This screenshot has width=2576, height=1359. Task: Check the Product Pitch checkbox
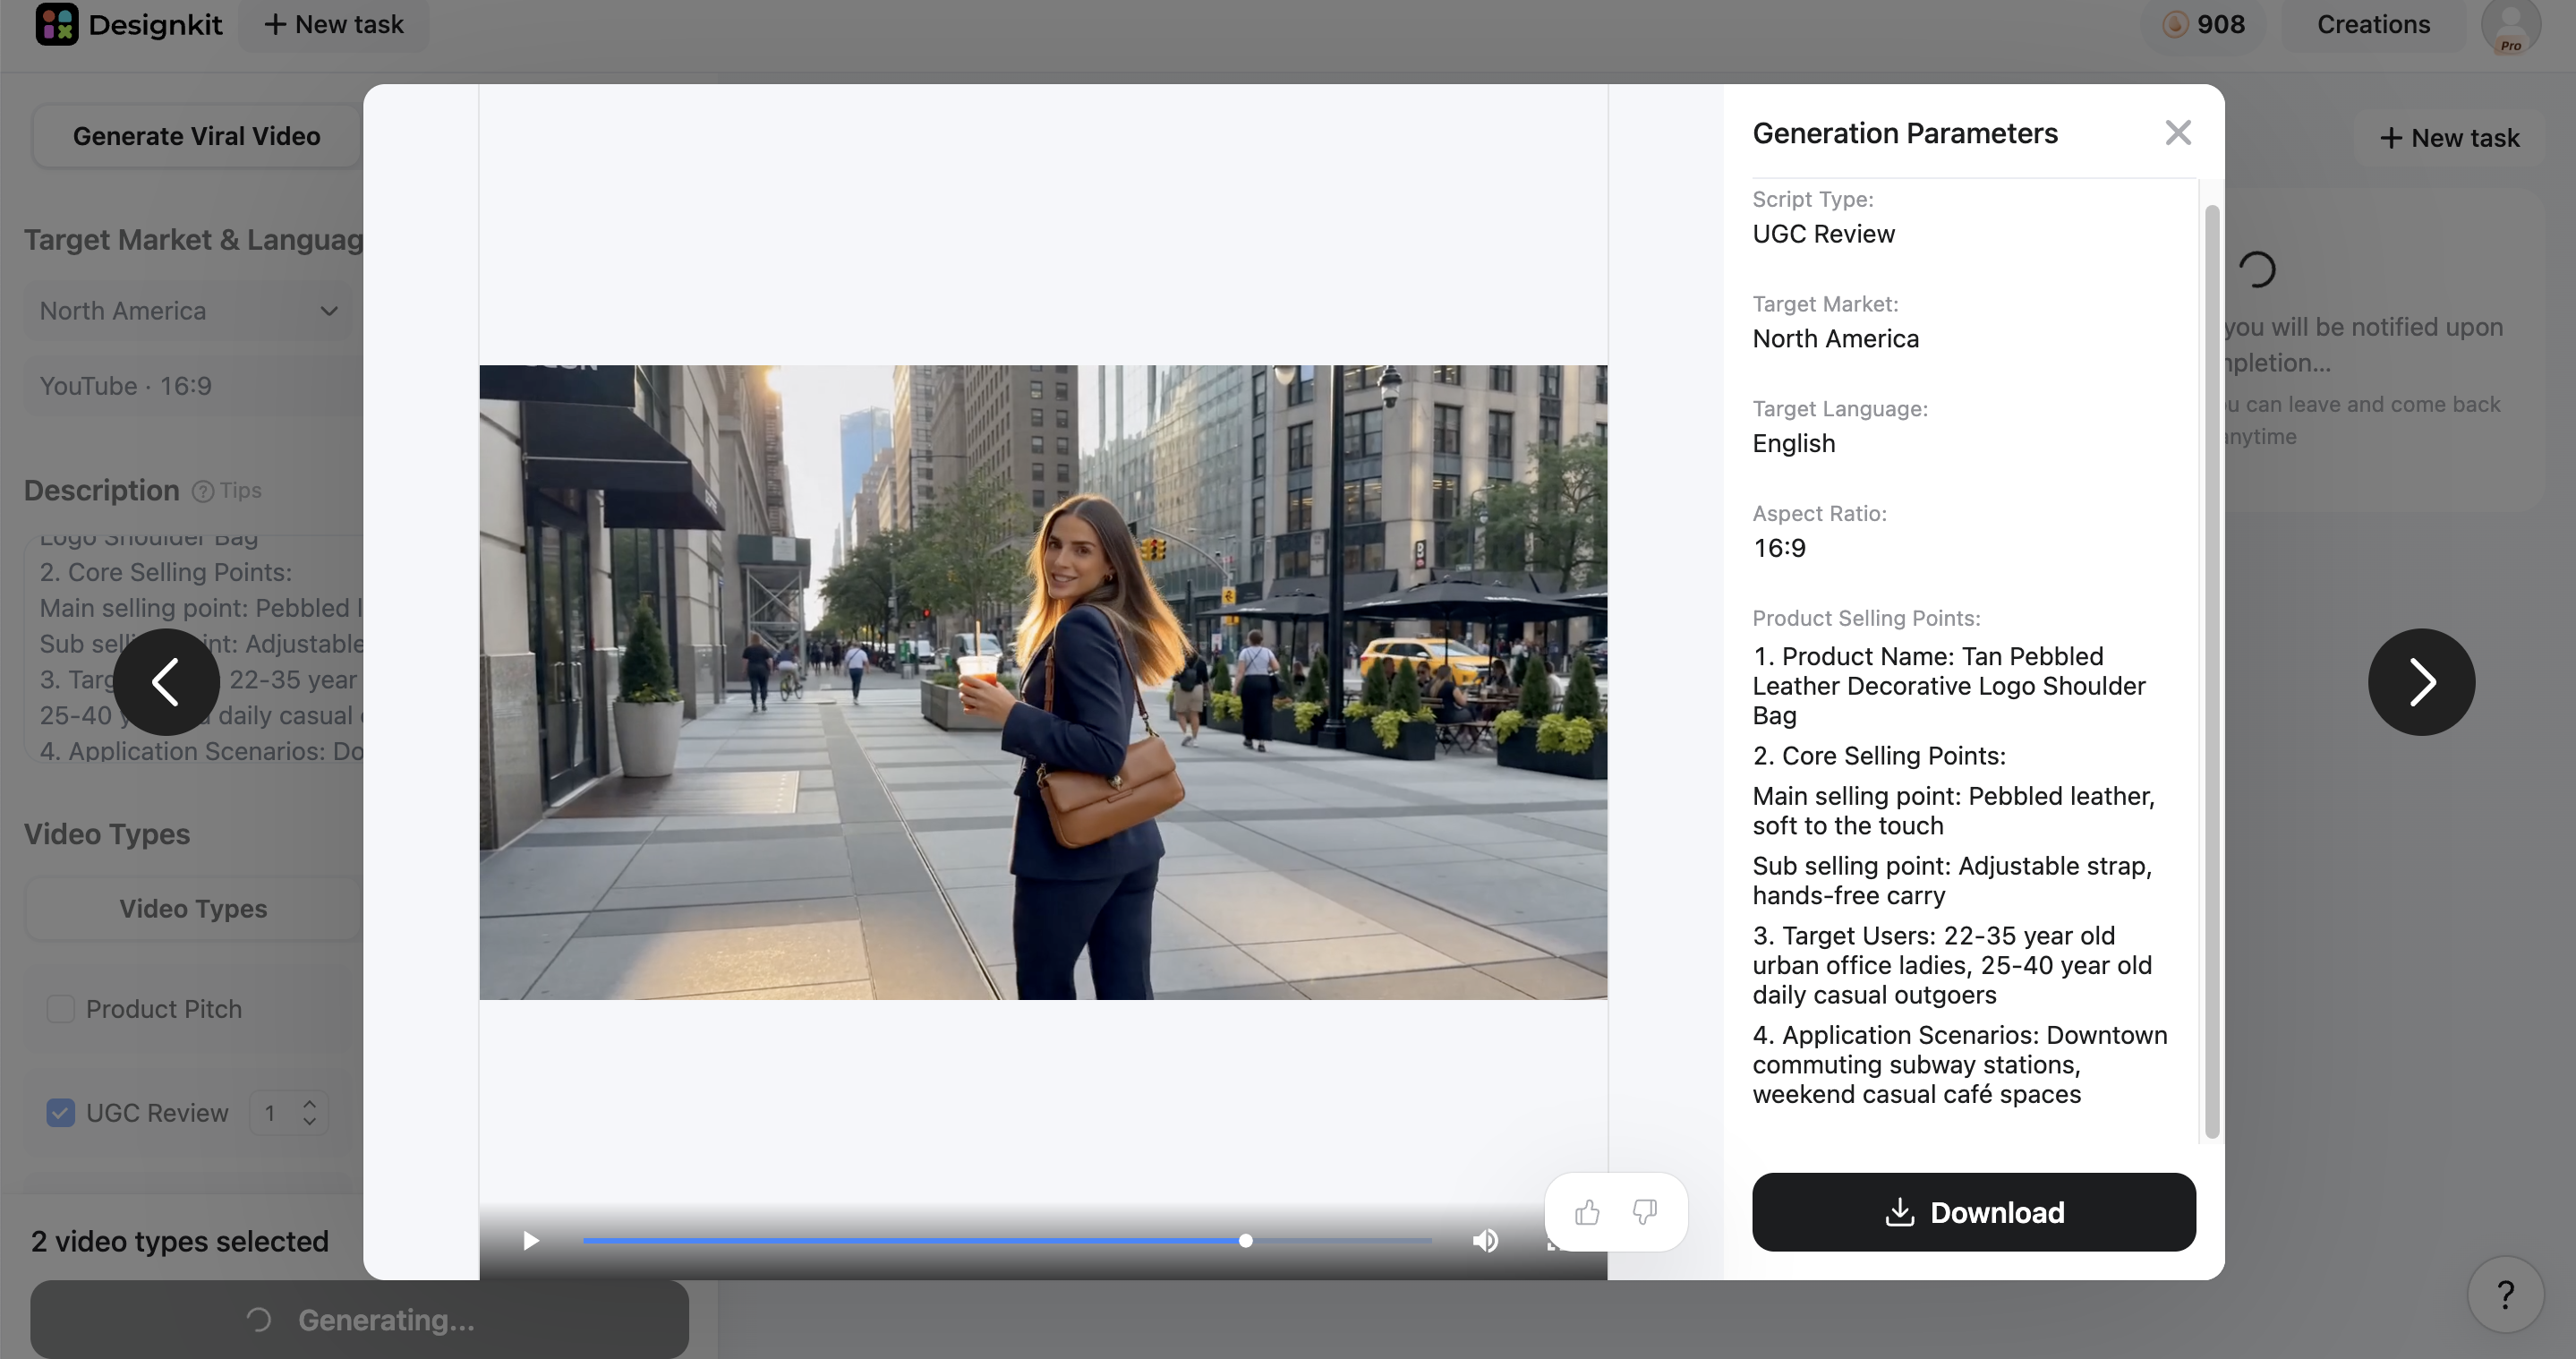click(x=61, y=1008)
